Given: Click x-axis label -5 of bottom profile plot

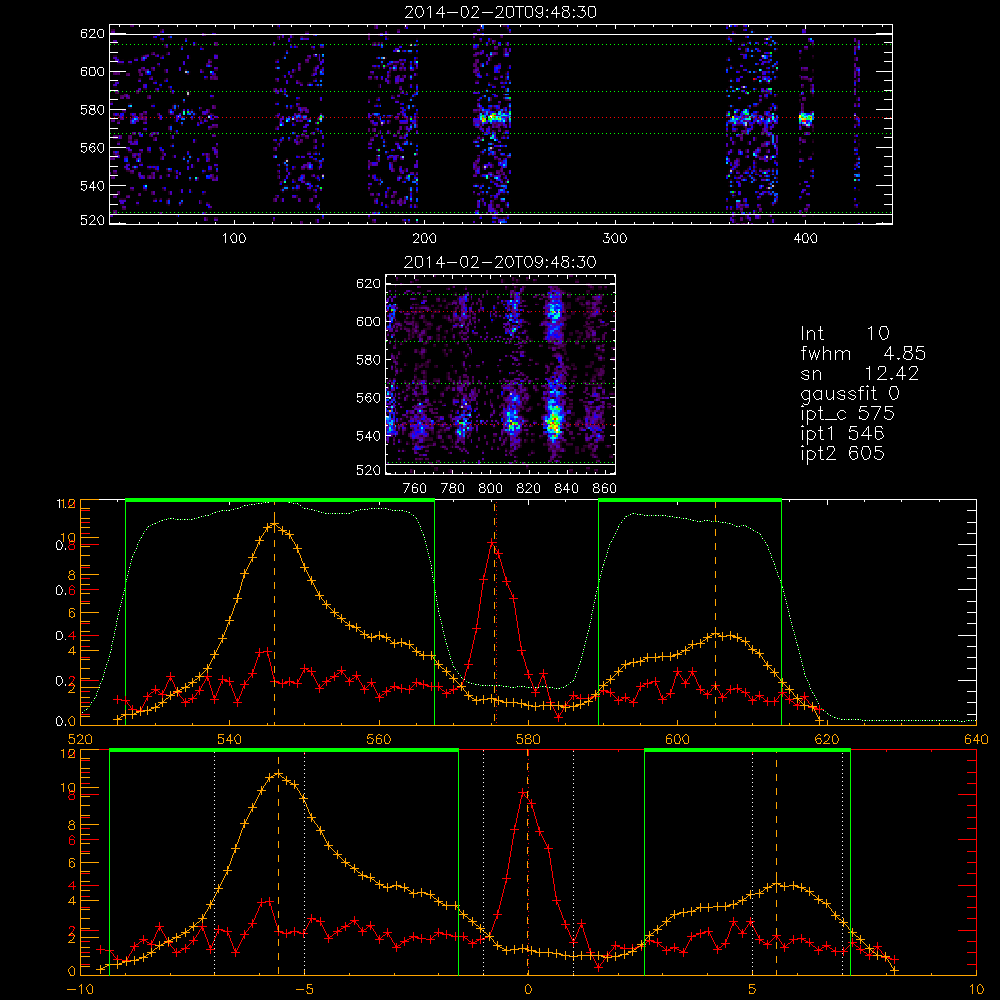Looking at the screenshot, I should click(x=305, y=990).
